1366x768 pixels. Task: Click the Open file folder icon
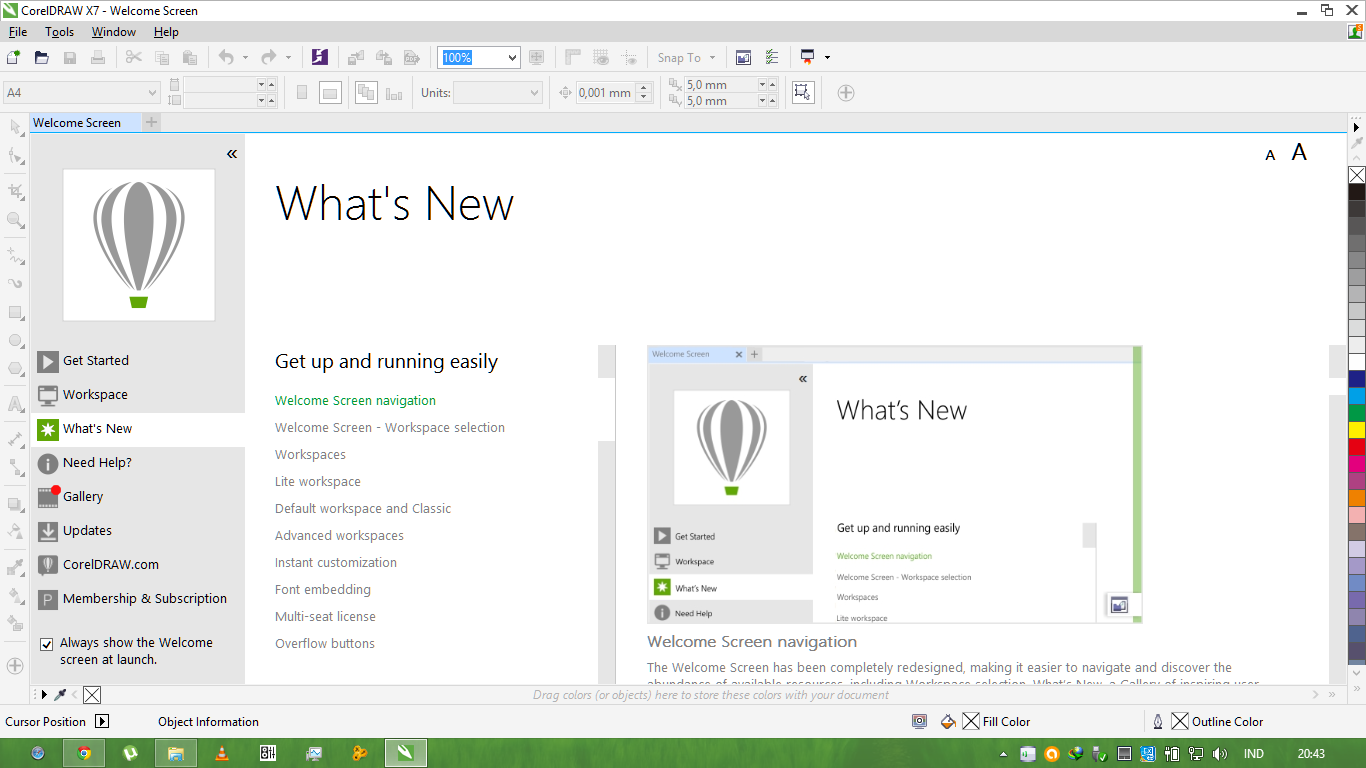(x=41, y=58)
